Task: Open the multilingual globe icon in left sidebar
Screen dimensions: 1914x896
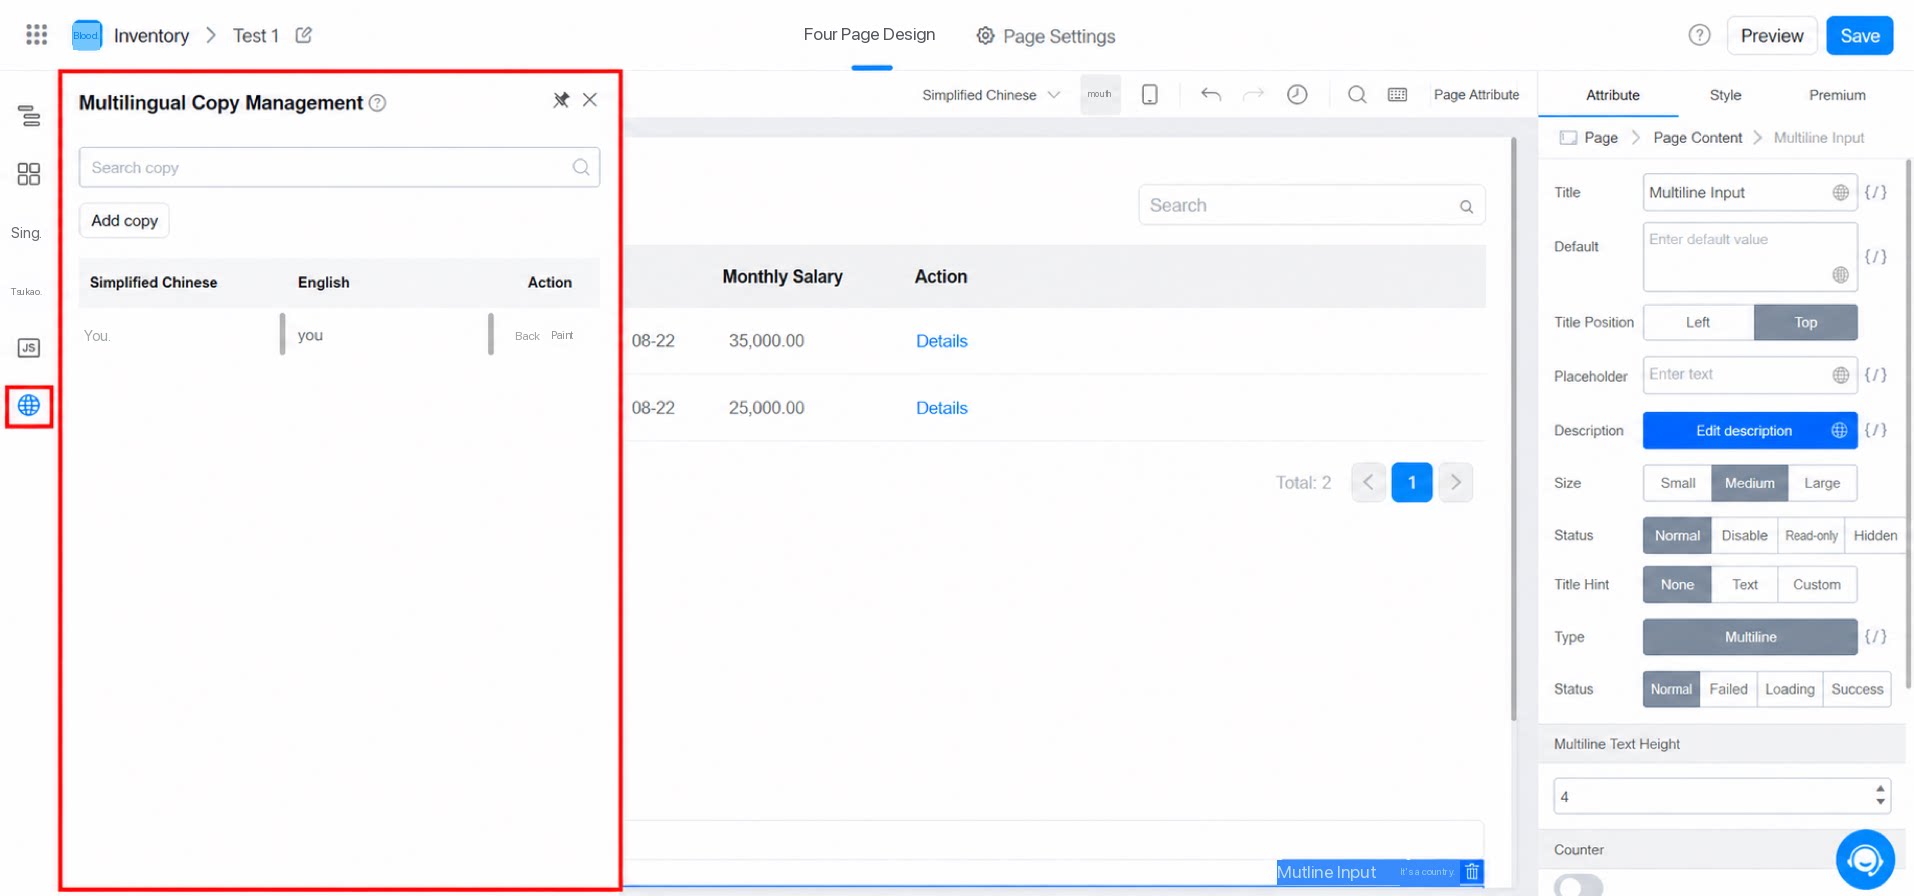Action: (29, 406)
